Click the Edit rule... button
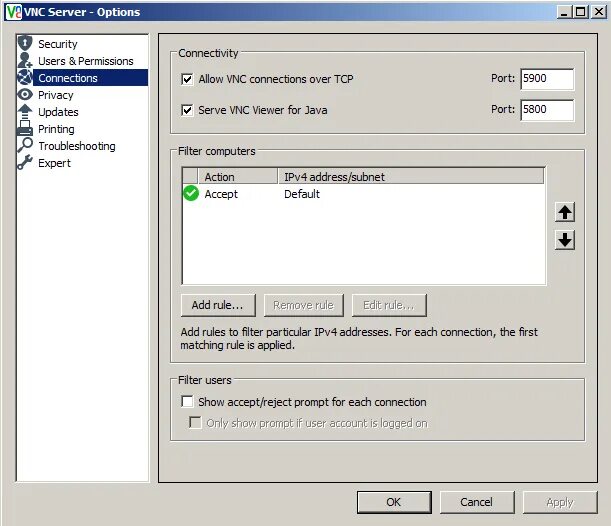 [389, 305]
